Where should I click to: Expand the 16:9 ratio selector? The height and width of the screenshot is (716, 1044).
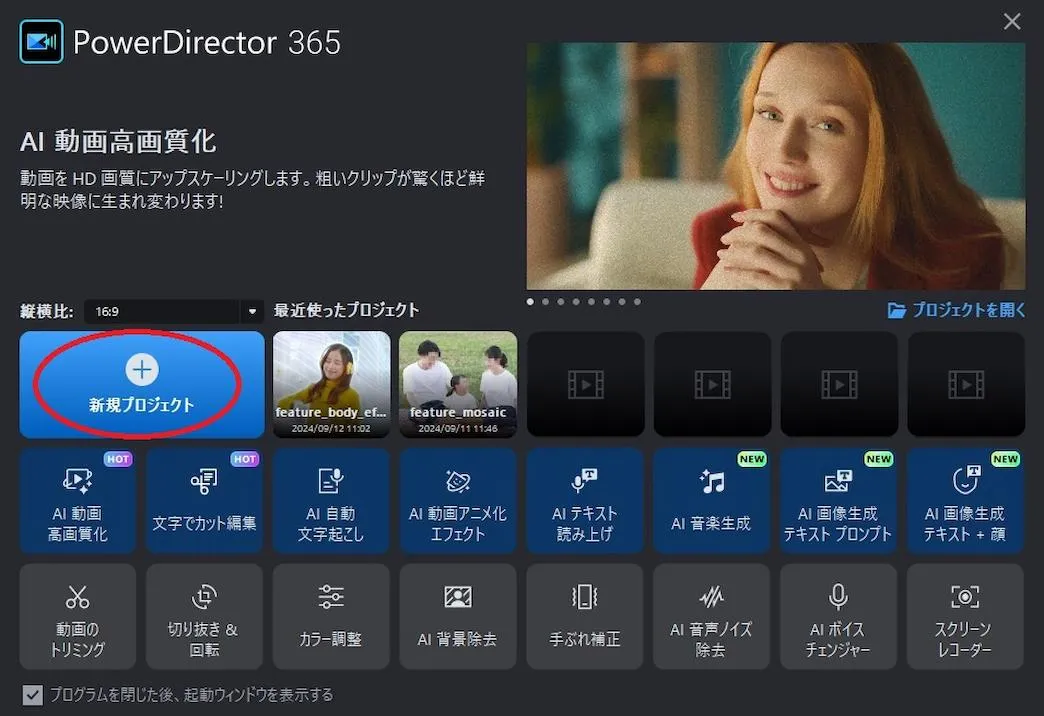(251, 311)
